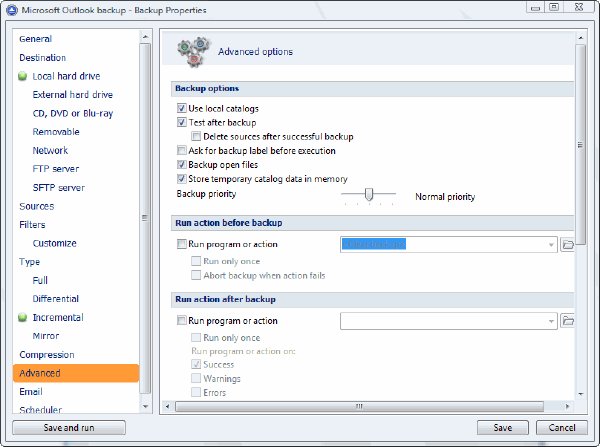This screenshot has height=447, width=600.
Task: Check Run only once under after backup
Action: tap(196, 338)
